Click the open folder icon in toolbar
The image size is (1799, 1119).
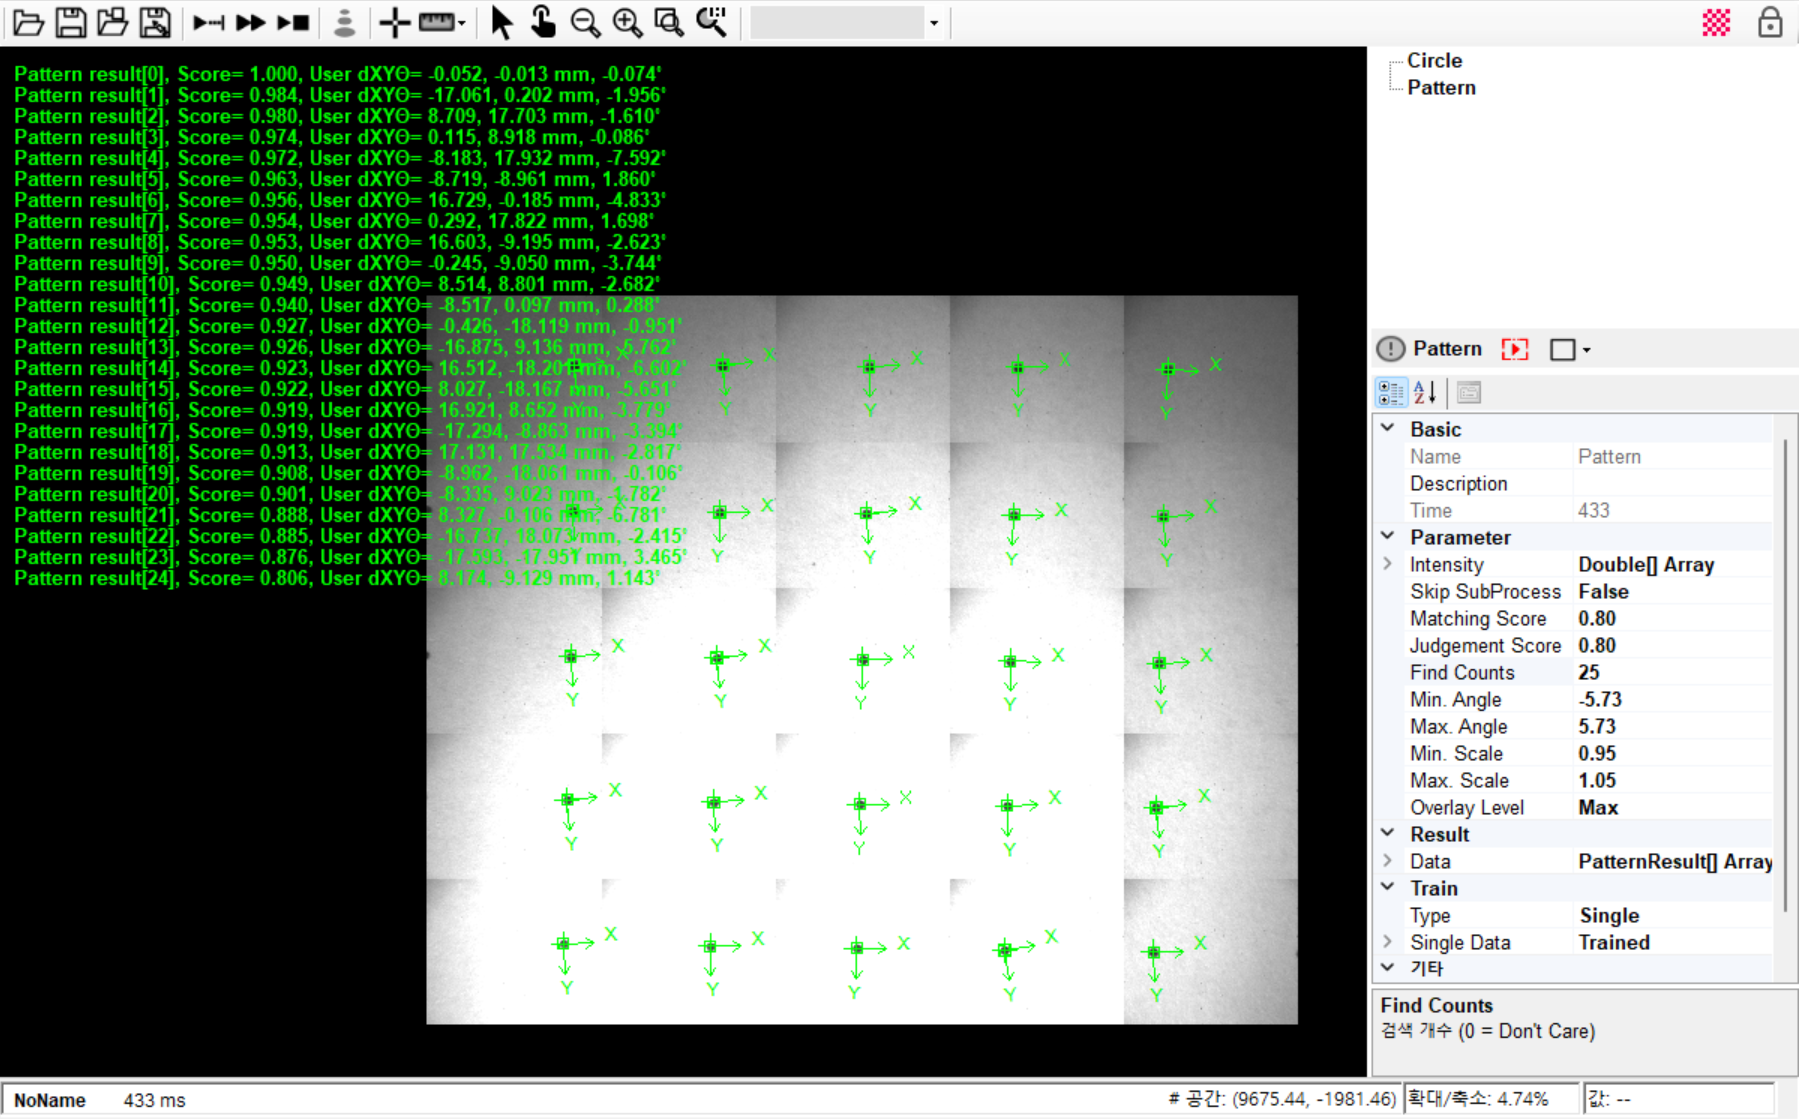click(x=28, y=22)
